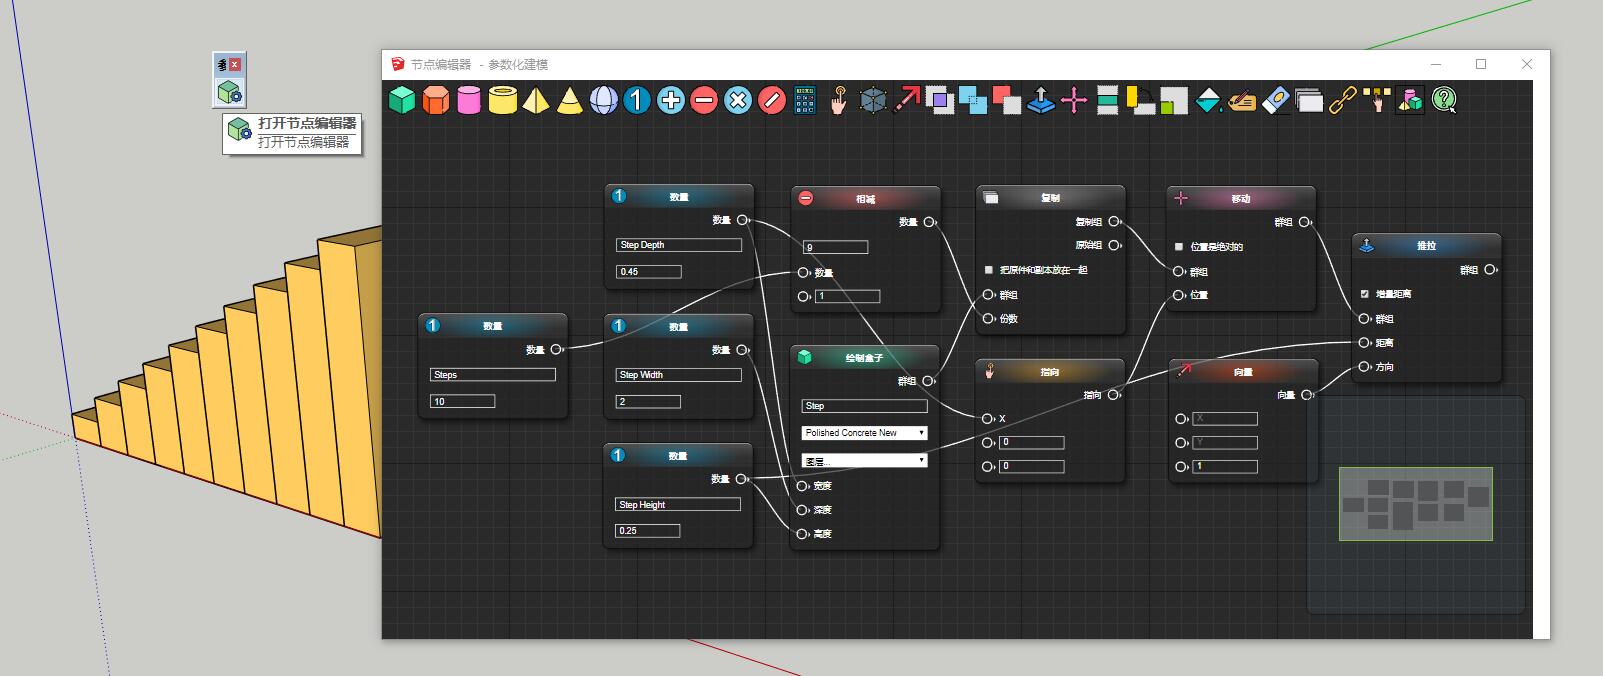Minimize the node editor window
The image size is (1603, 676).
[x=1436, y=64]
